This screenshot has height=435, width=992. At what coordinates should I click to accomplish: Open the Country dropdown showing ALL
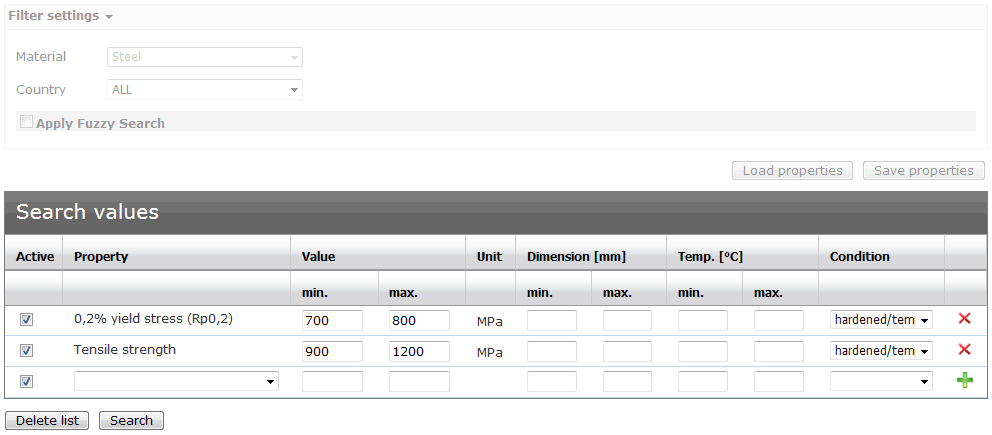point(205,90)
